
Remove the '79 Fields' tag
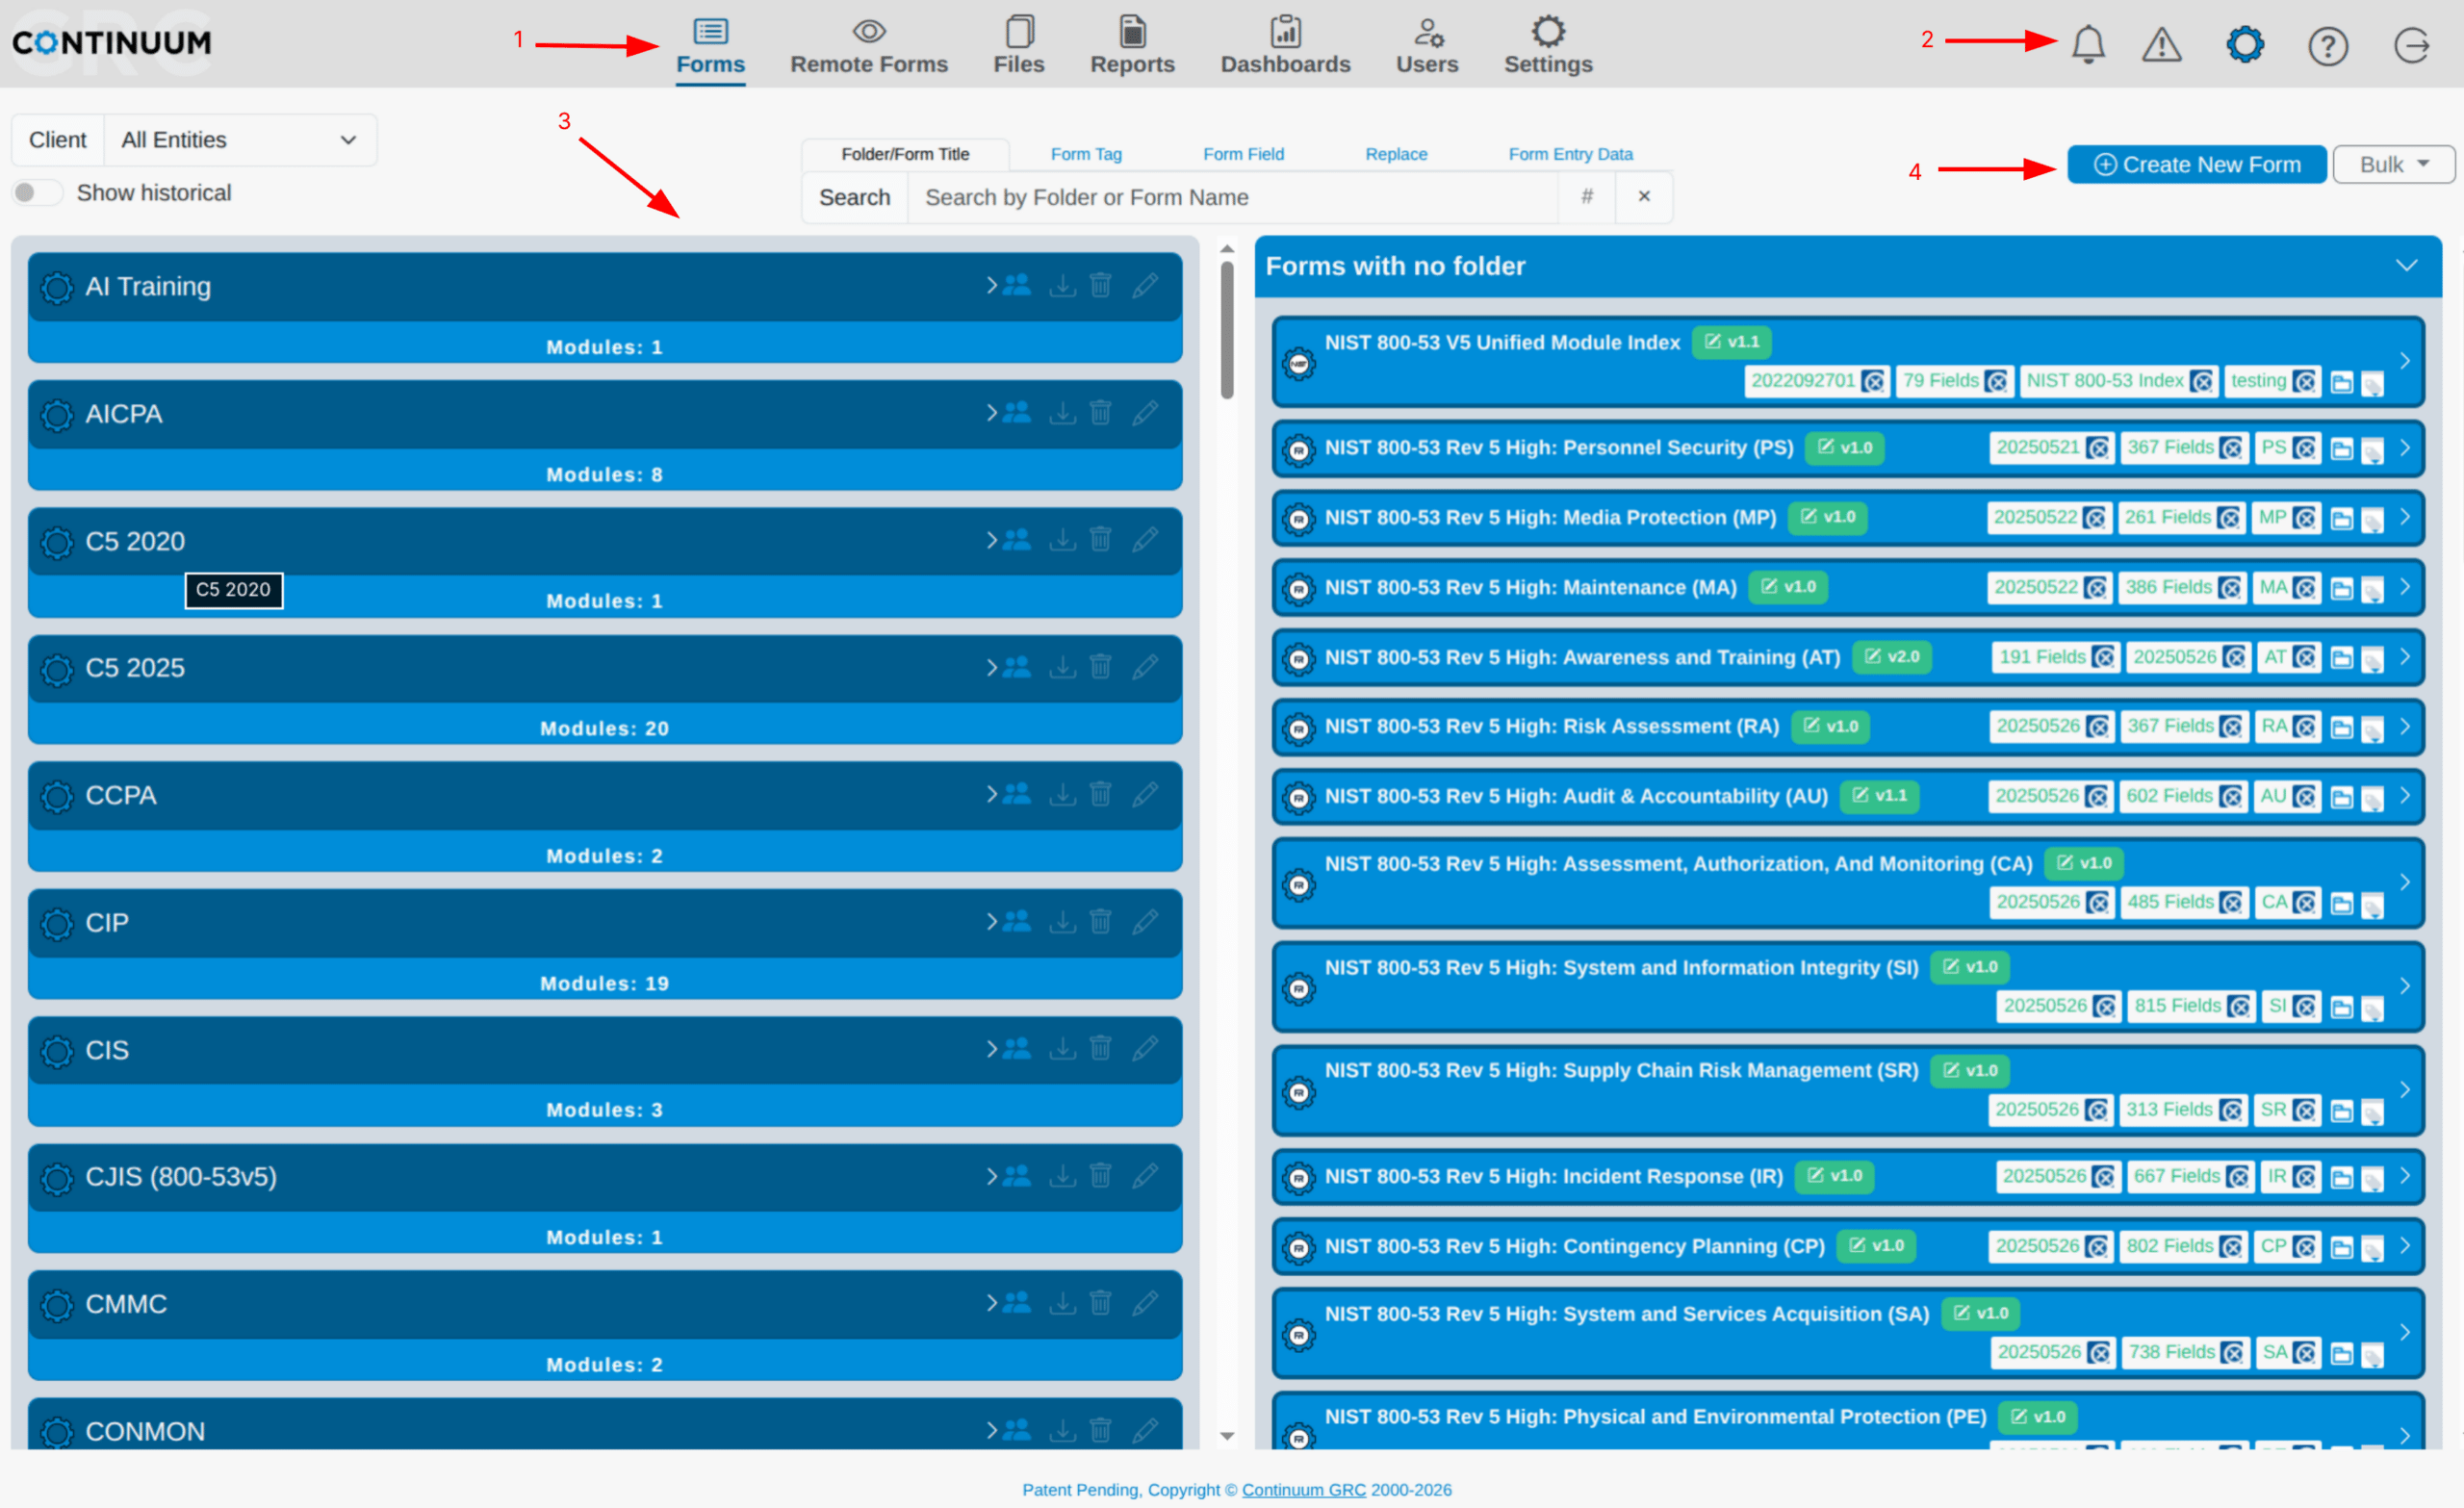click(x=1996, y=381)
